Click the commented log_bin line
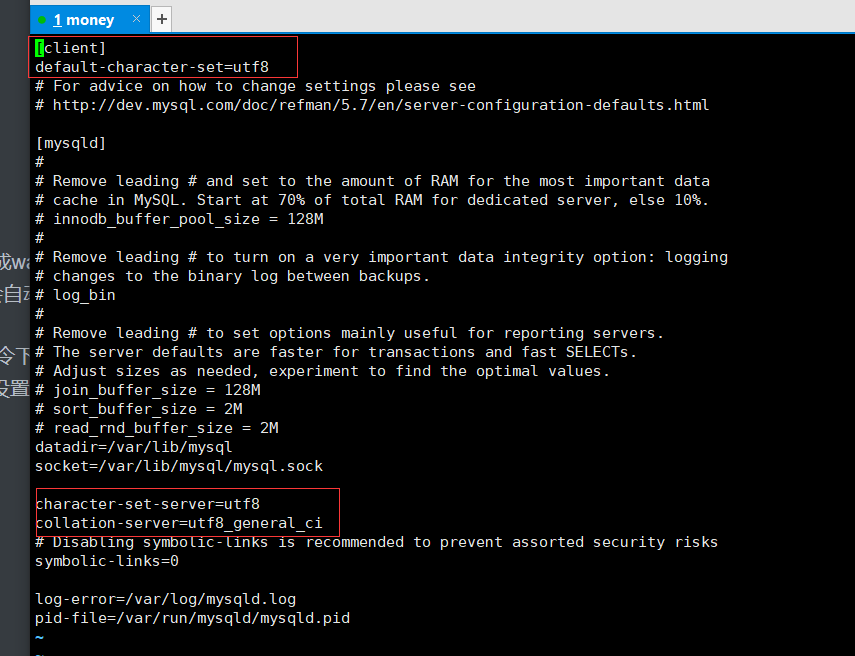Image resolution: width=855 pixels, height=656 pixels. [x=83, y=295]
